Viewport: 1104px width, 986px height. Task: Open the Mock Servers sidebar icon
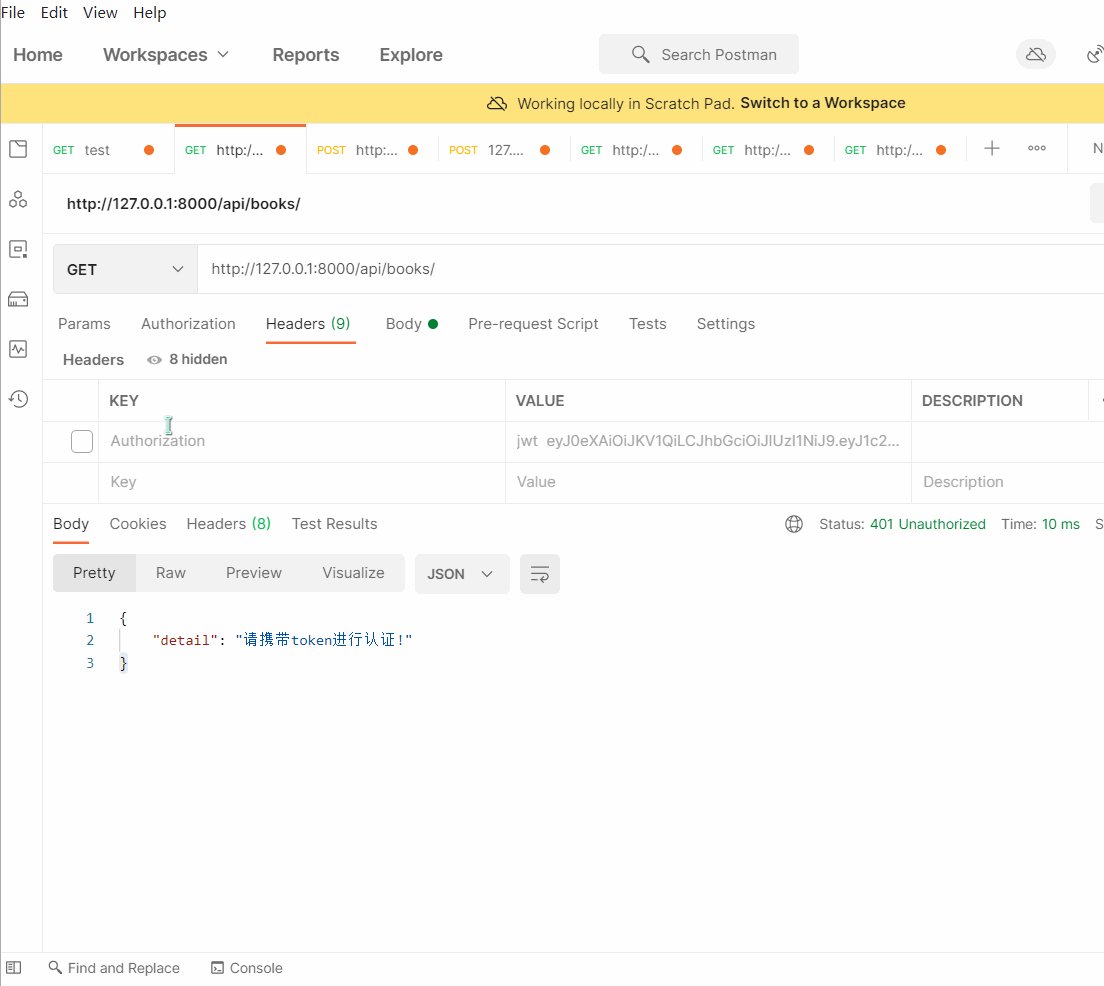18,299
